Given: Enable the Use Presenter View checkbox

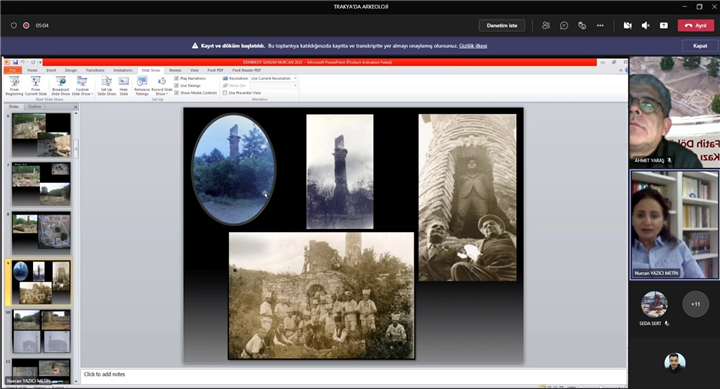Looking at the screenshot, I should coord(225,93).
